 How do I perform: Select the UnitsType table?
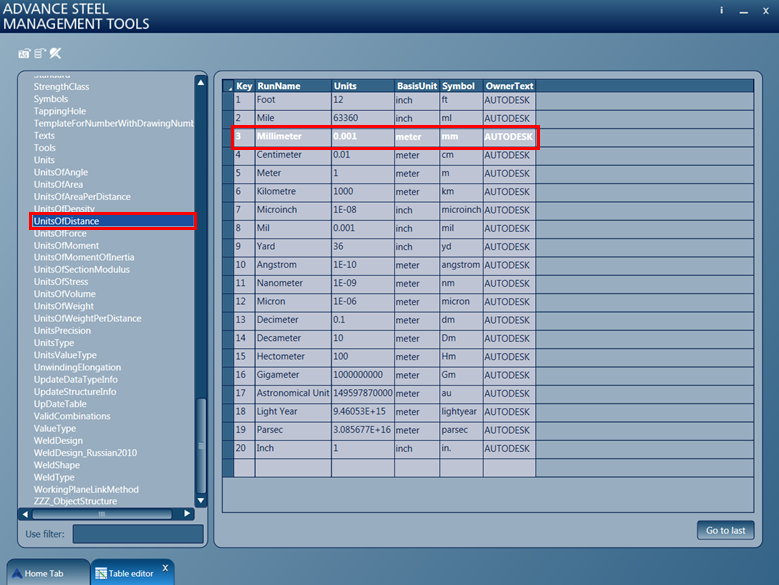click(x=54, y=343)
